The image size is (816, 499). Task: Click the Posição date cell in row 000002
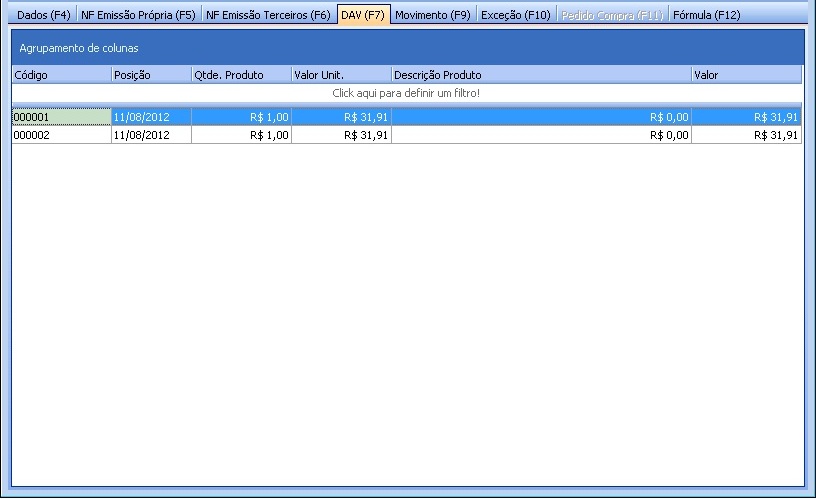click(x=151, y=135)
